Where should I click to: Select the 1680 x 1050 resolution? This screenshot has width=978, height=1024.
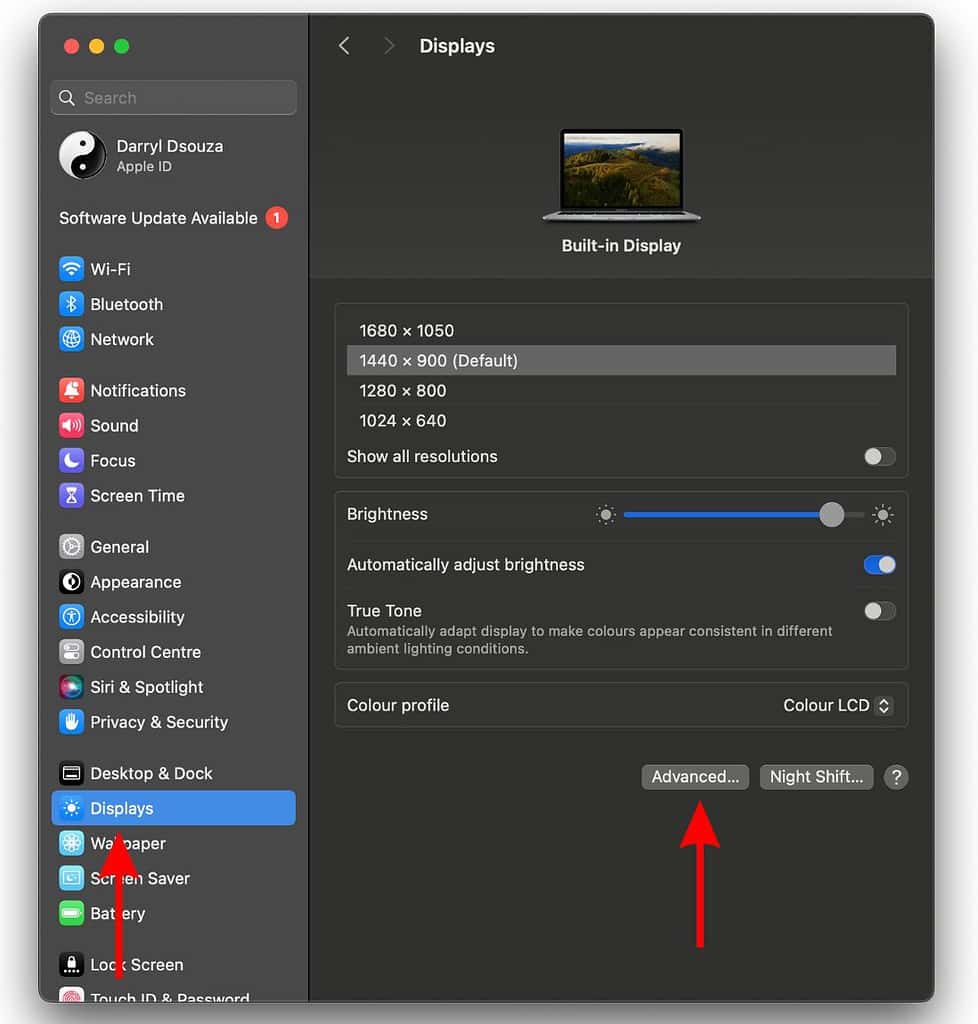(405, 330)
